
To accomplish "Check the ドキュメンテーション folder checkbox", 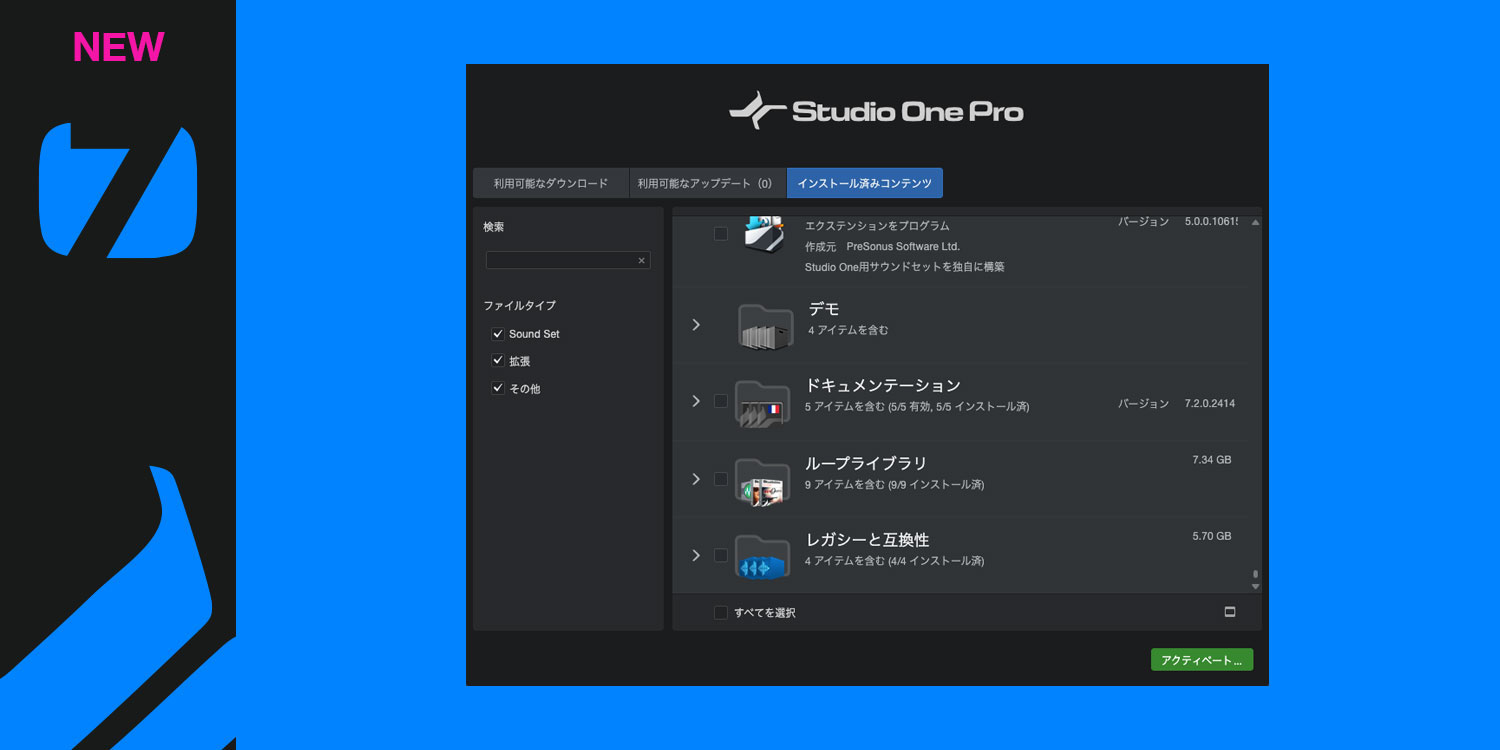I will 721,401.
